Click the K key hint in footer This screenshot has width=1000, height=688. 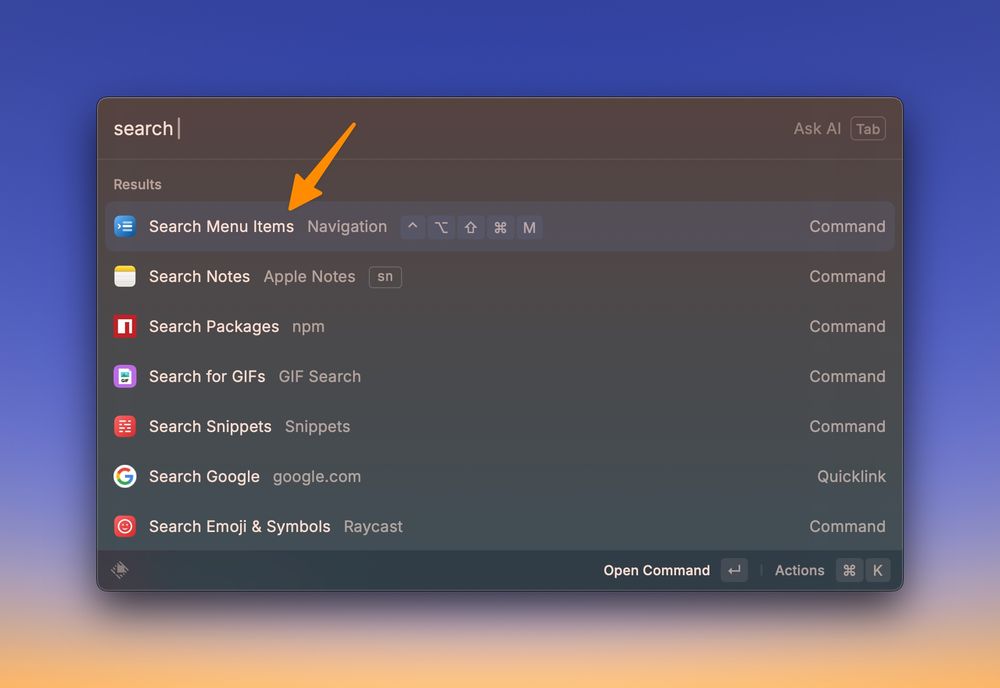click(878, 570)
